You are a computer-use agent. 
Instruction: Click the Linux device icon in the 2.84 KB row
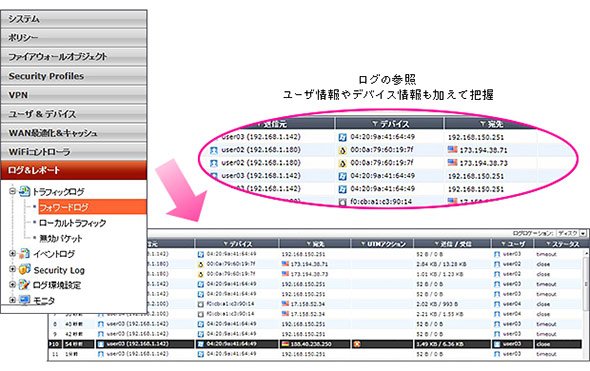(x=201, y=264)
